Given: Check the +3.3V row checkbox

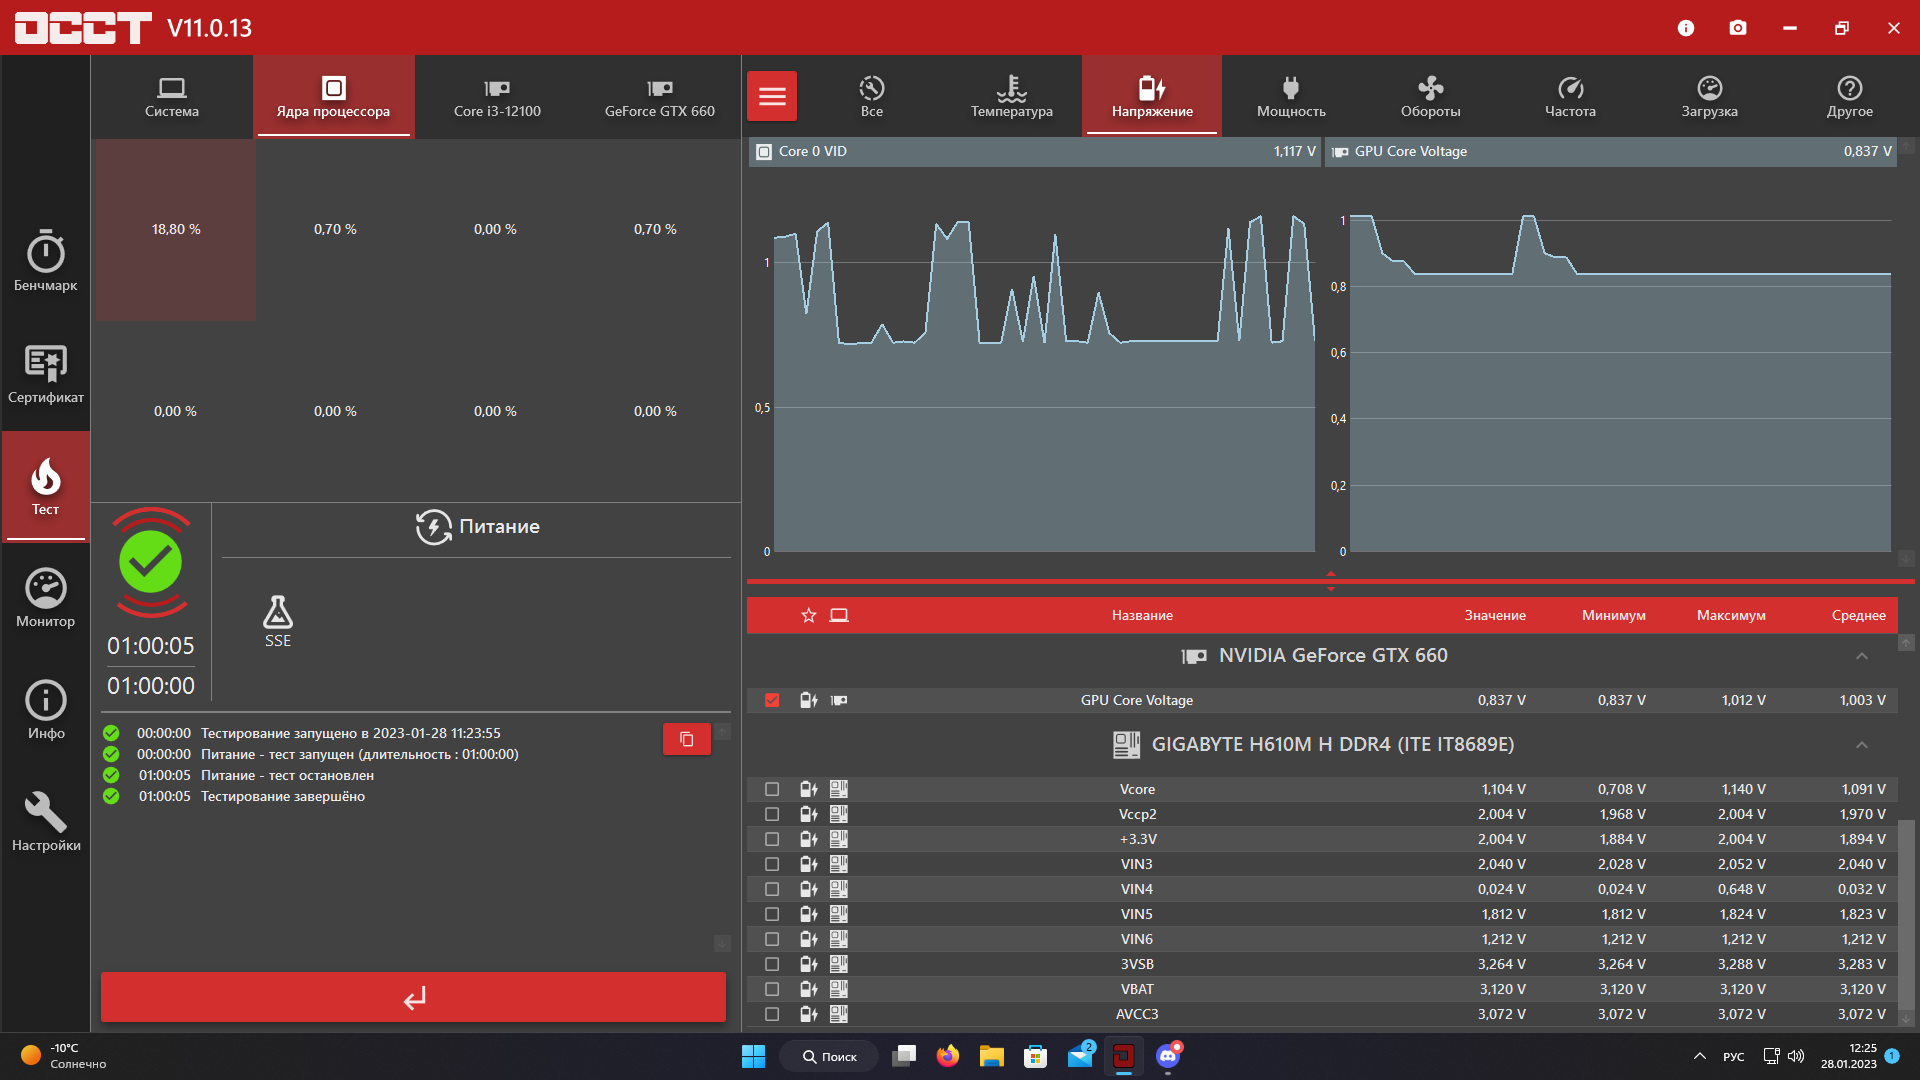Looking at the screenshot, I should tap(772, 839).
